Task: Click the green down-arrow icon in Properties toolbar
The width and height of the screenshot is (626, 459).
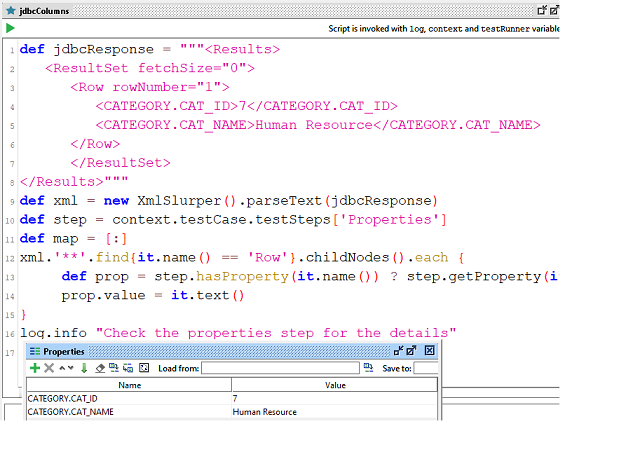Action: click(84, 368)
